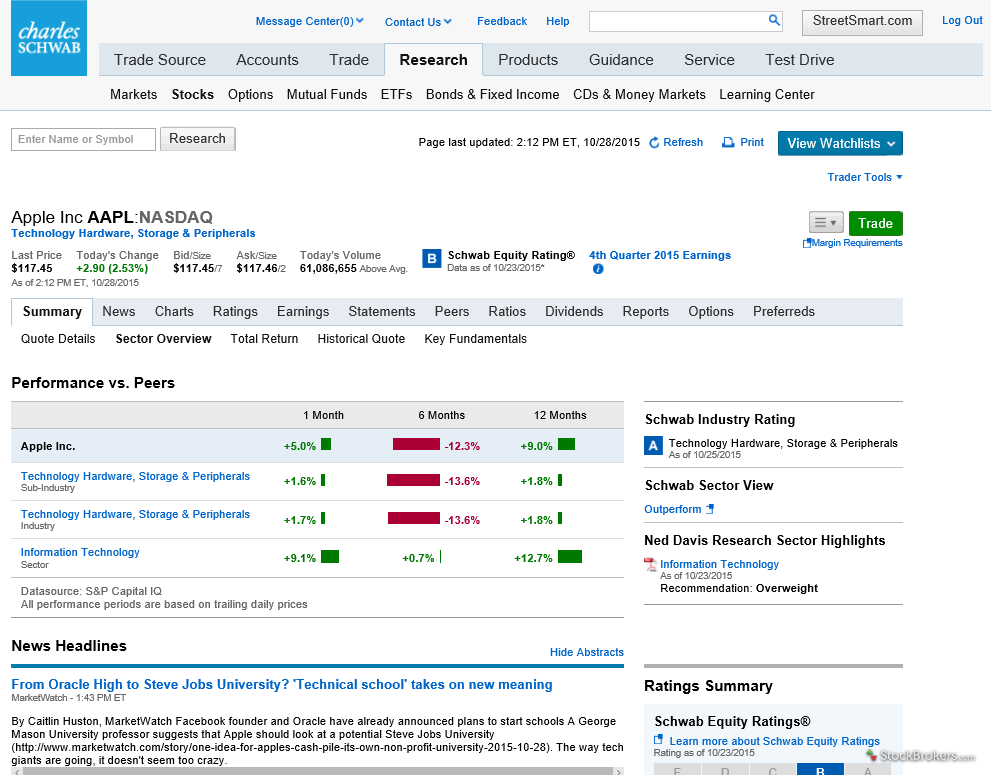Click the Industry Rating A badge

click(x=654, y=446)
